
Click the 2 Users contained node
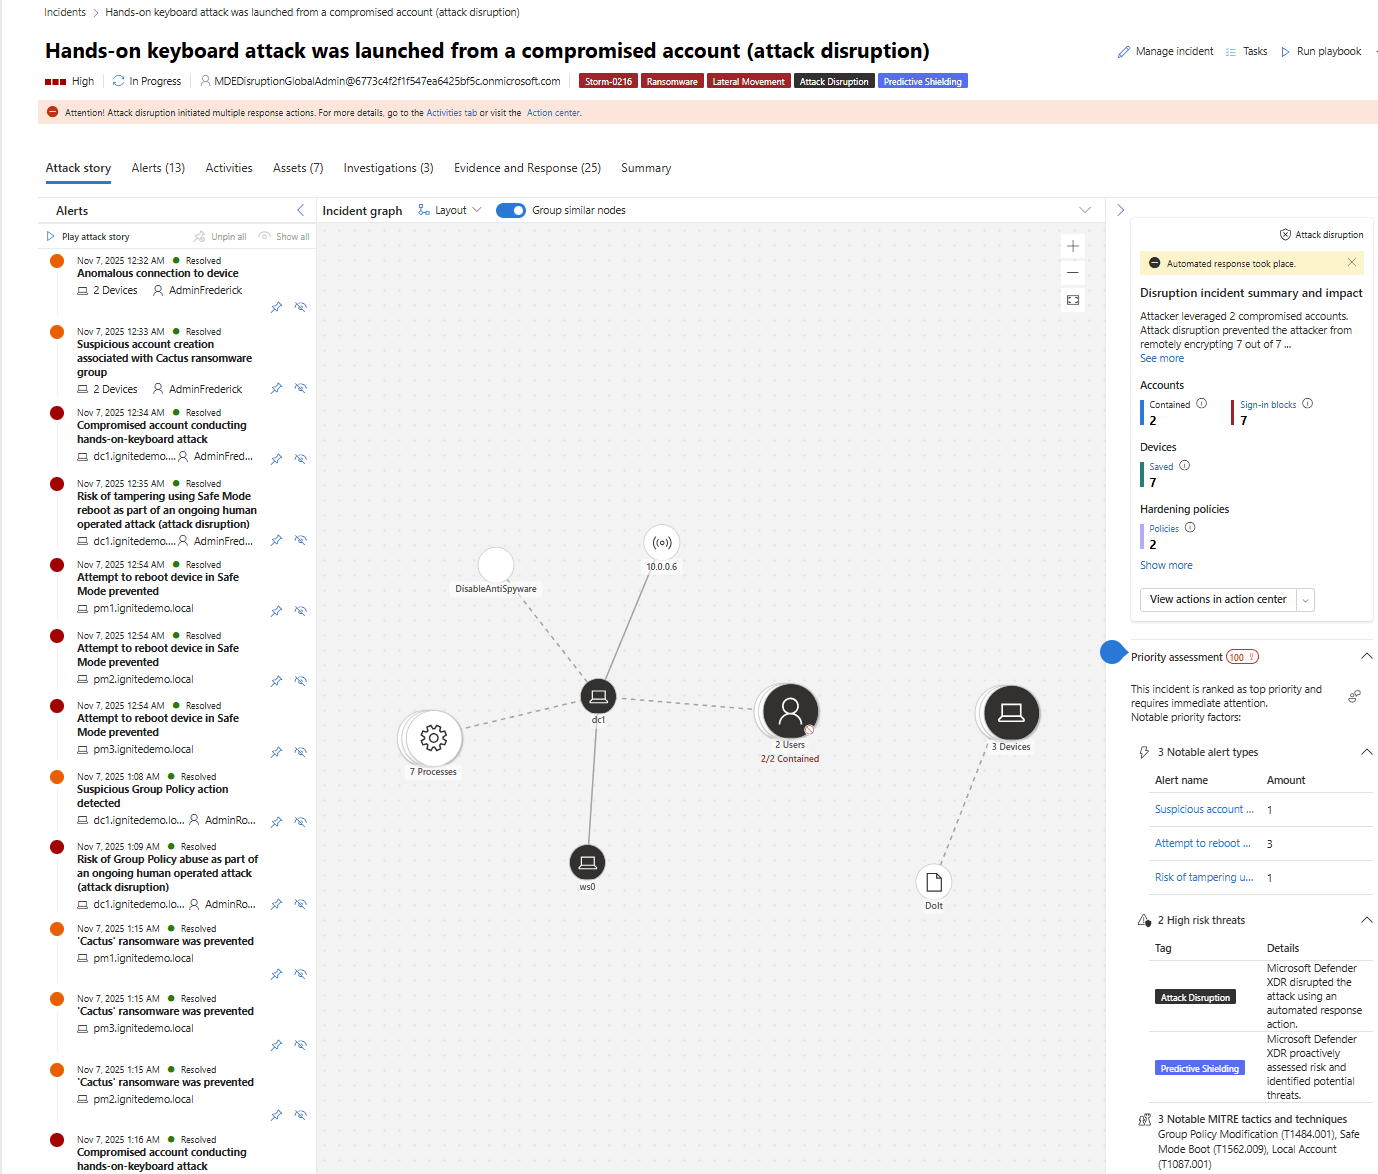790,711
